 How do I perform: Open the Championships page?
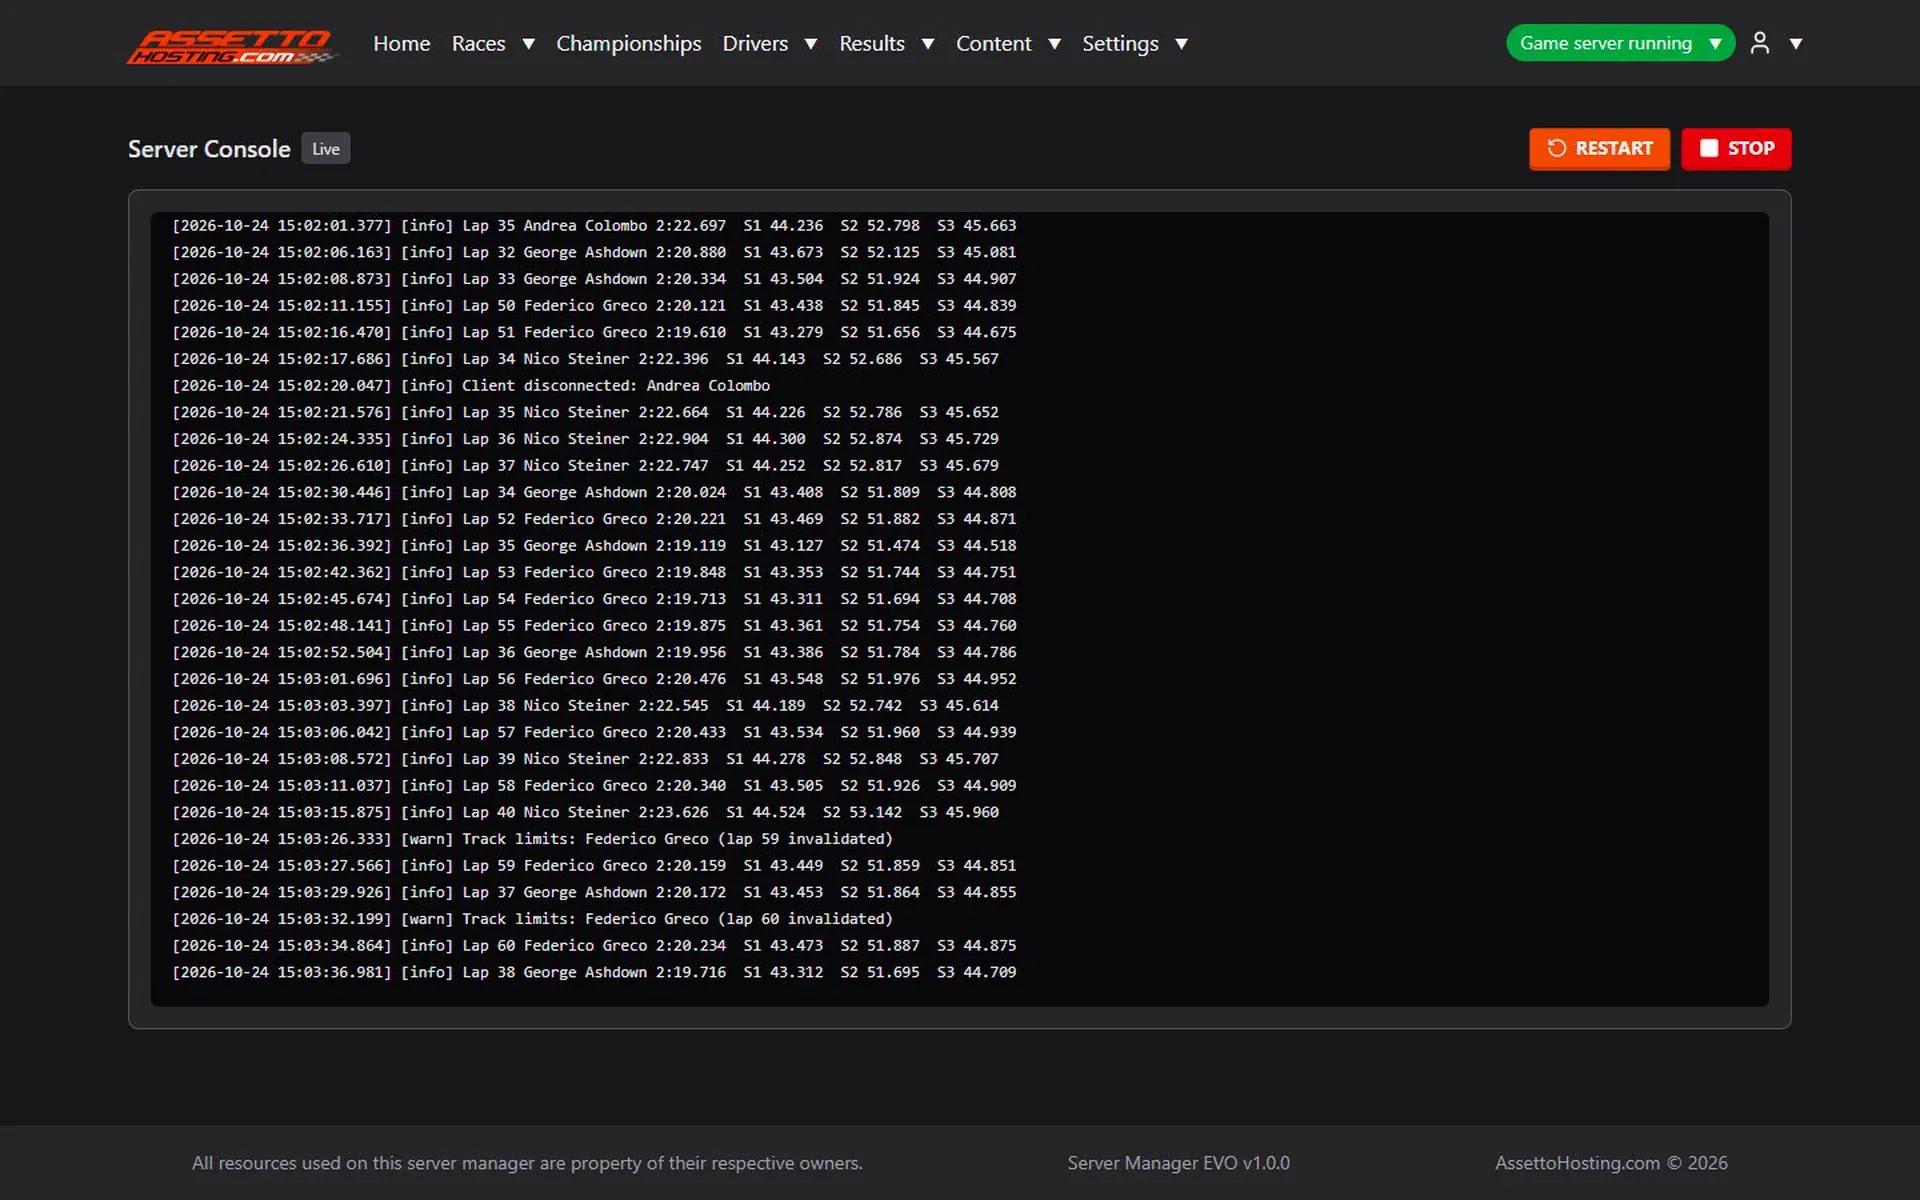(628, 43)
